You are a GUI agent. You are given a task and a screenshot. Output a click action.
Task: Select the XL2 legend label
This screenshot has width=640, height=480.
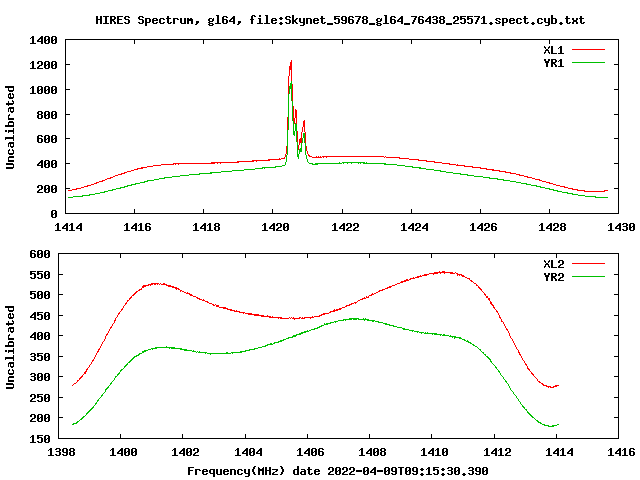tap(553, 264)
